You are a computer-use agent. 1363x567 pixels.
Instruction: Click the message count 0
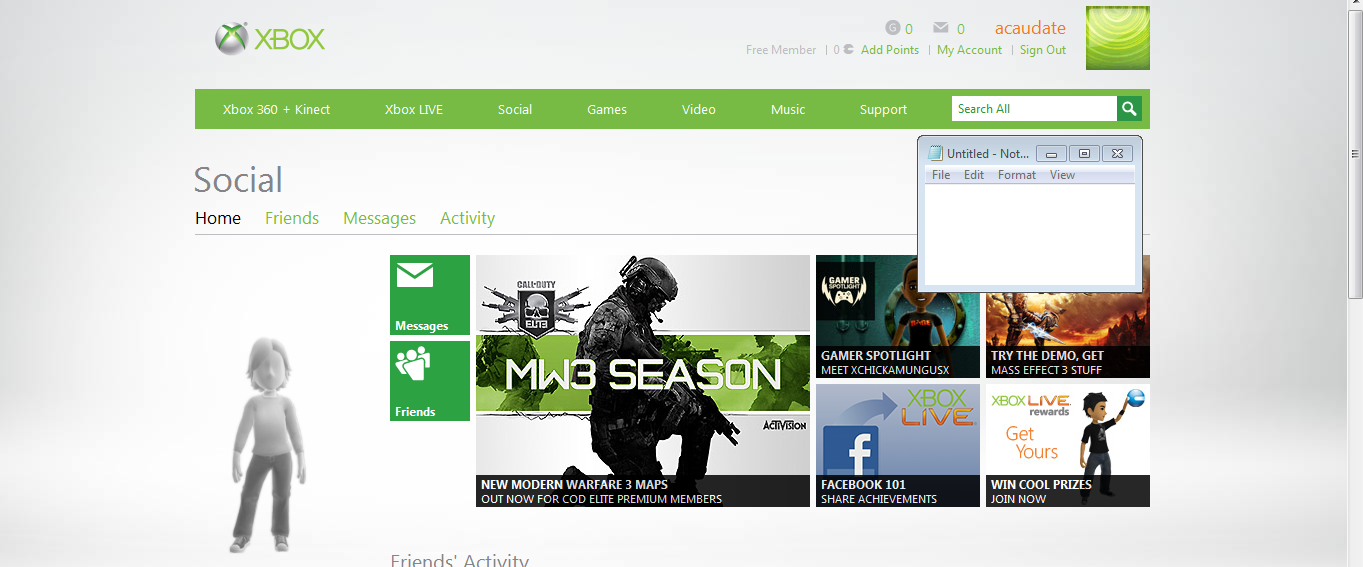961,29
